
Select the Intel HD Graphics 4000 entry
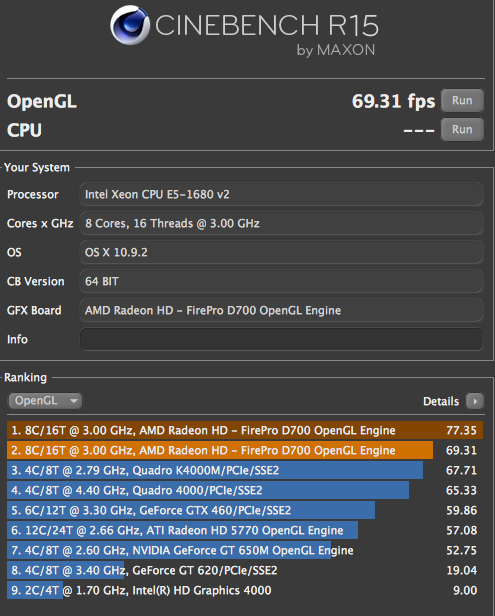coord(245,590)
